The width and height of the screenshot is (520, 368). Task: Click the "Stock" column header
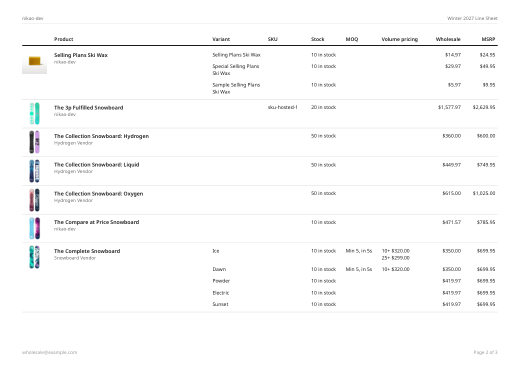(317, 39)
